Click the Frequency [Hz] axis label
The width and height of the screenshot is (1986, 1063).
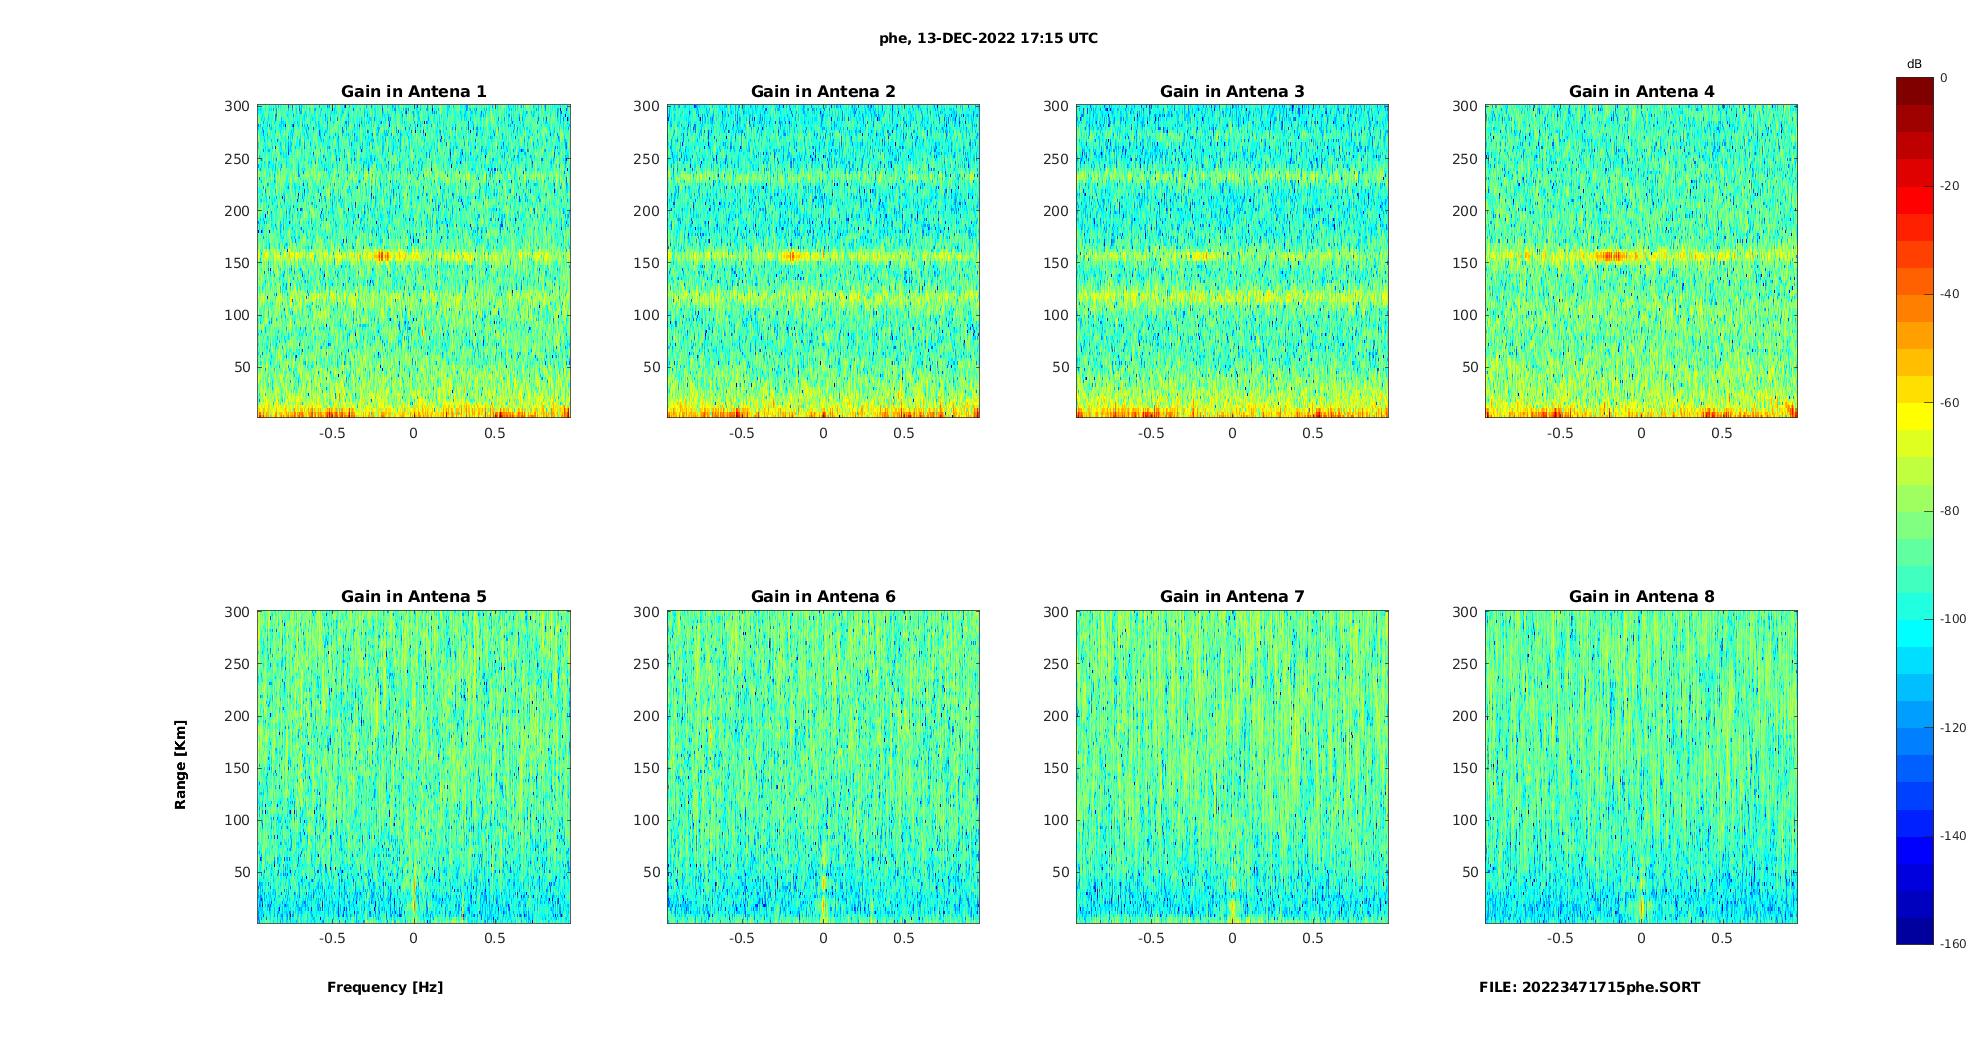tap(385, 987)
